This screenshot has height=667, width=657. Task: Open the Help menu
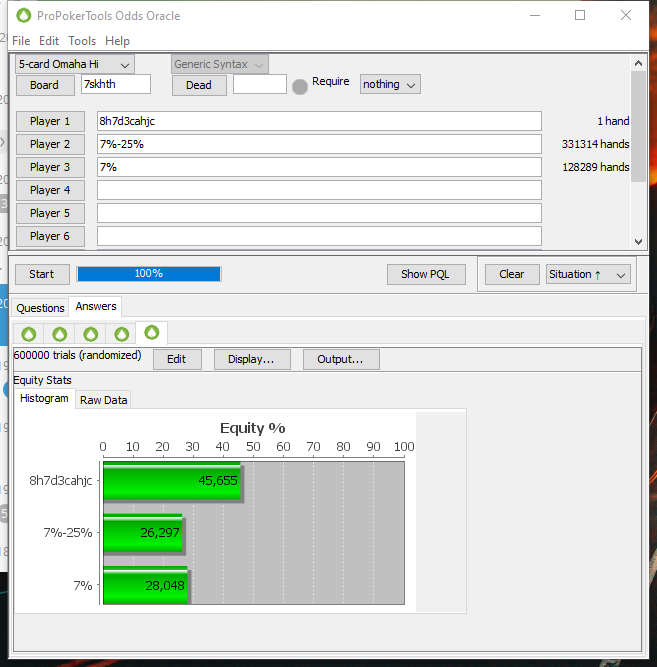(117, 41)
